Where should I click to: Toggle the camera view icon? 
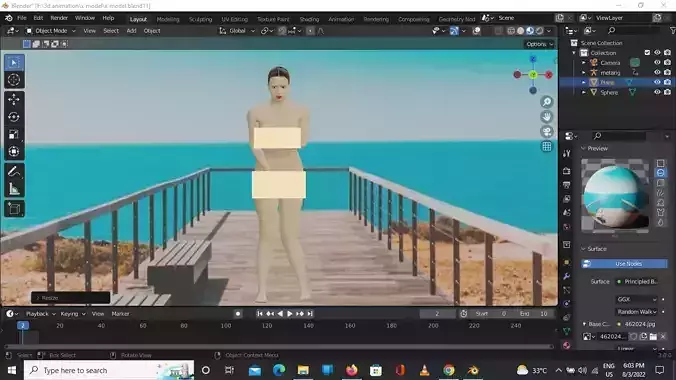547,132
